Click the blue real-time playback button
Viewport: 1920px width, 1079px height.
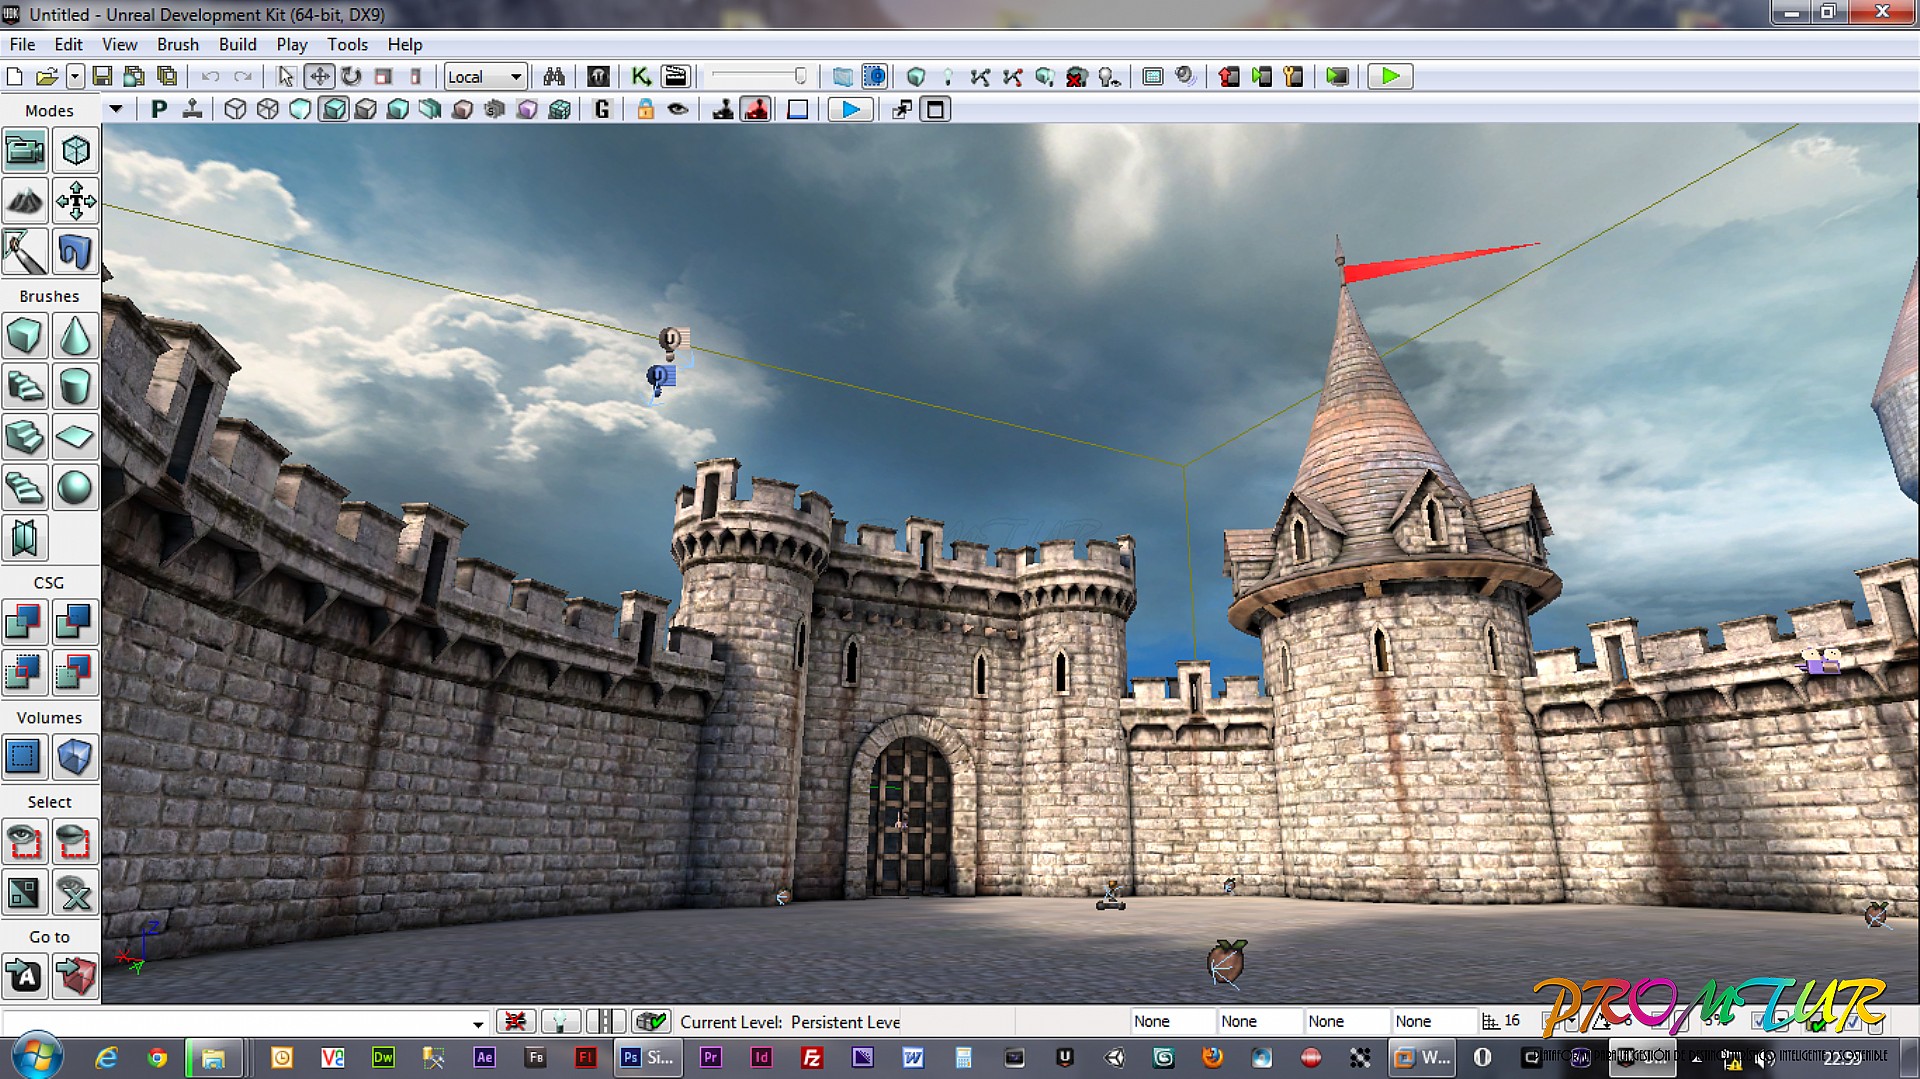850,110
